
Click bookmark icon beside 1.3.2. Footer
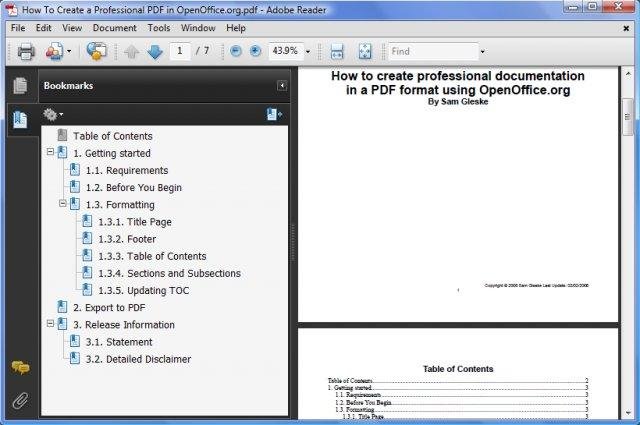click(87, 238)
